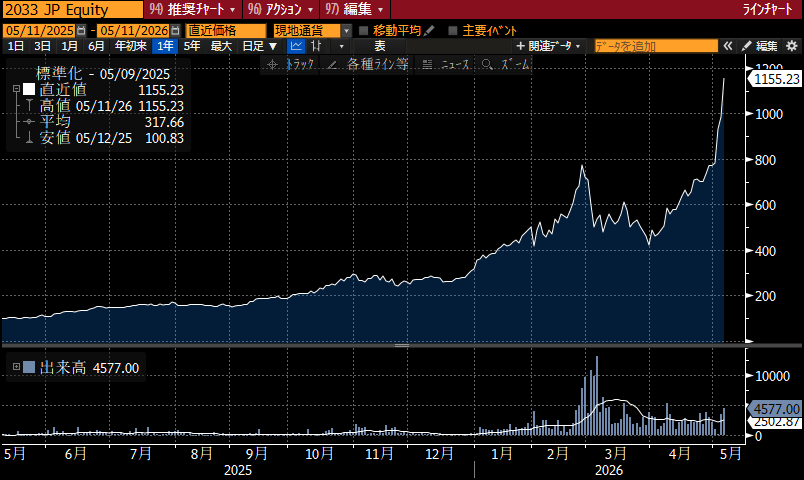The width and height of the screenshot is (804, 480).
Task: Select the 最大 range tab
Action: 221,46
